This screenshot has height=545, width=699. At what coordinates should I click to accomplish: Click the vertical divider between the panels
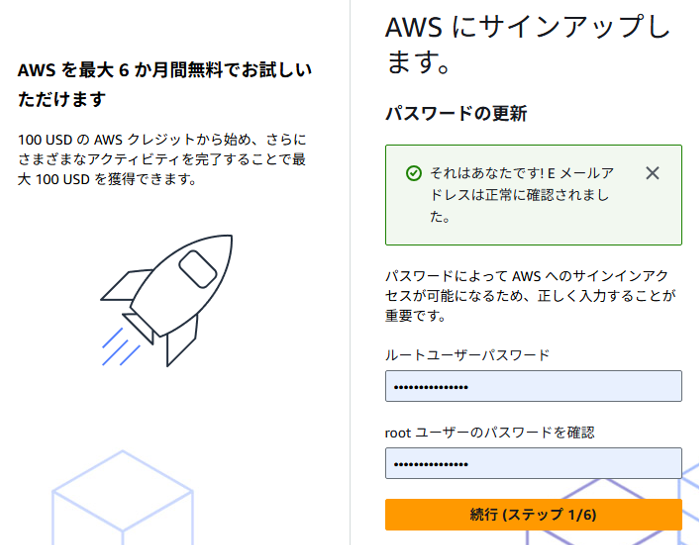click(350, 300)
